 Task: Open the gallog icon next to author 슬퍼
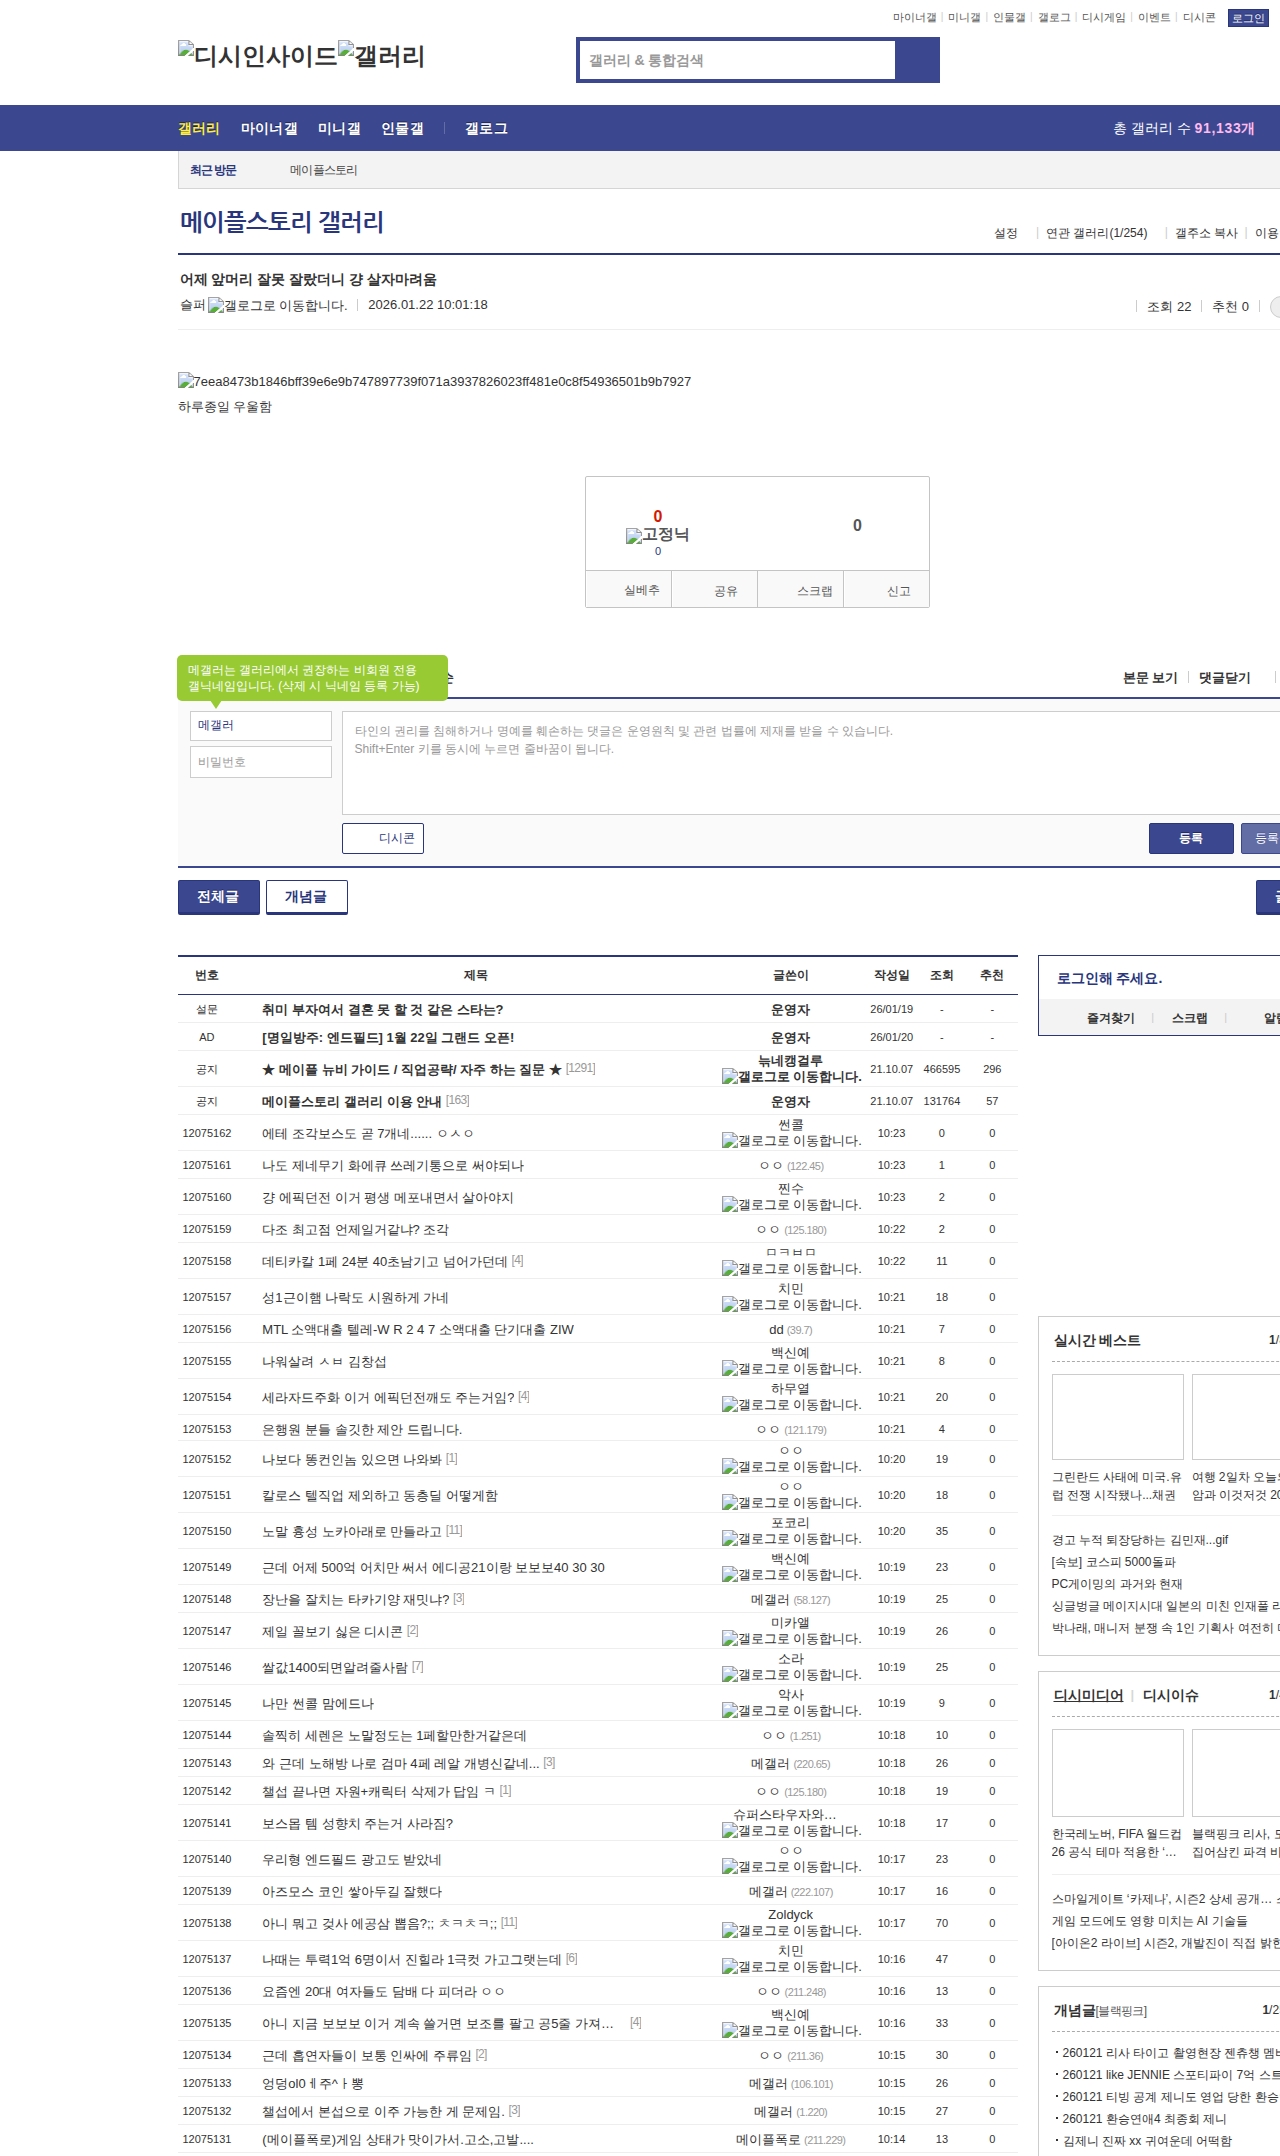coord(277,306)
